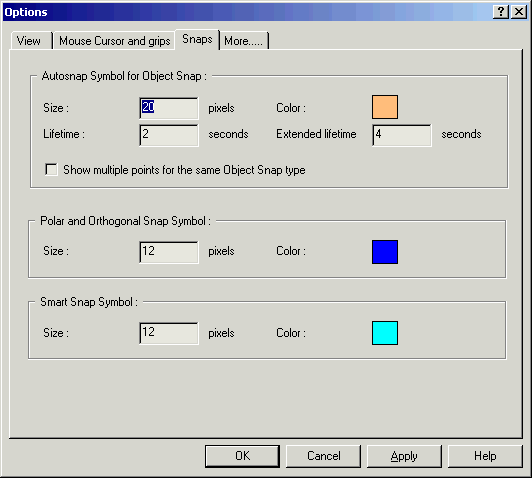Screen dimensions: 532x478
Task: Click the Lifetime seconds input field
Action: 169,135
